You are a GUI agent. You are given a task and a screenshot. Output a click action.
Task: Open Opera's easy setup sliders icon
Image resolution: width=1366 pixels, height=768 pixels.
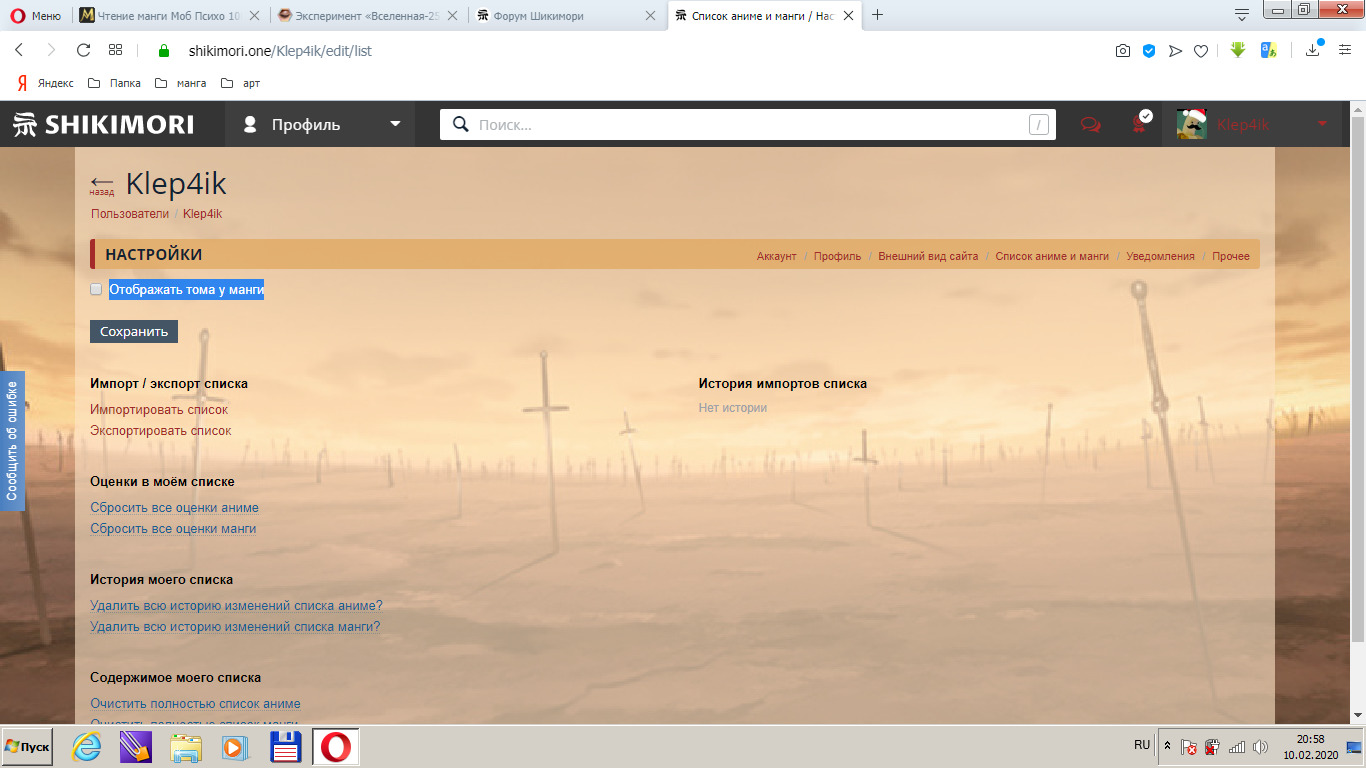click(1344, 50)
